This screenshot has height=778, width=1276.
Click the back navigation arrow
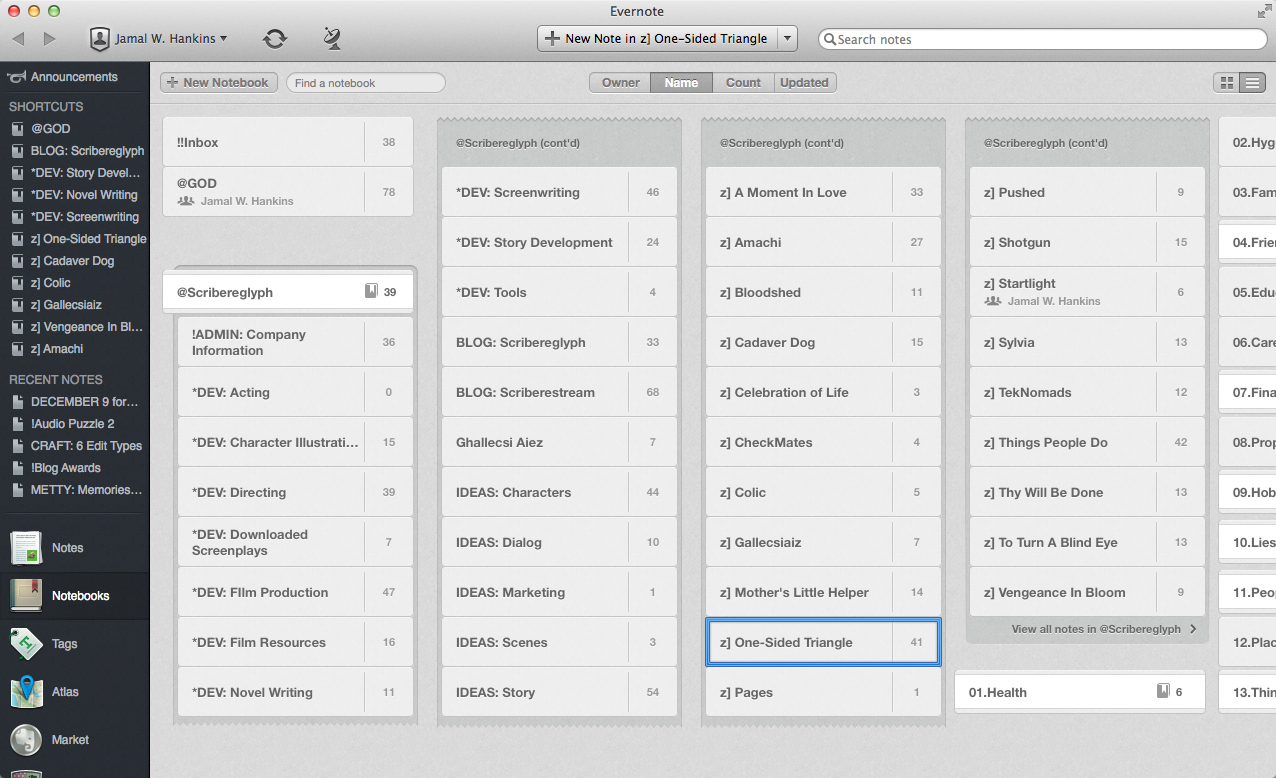19,39
